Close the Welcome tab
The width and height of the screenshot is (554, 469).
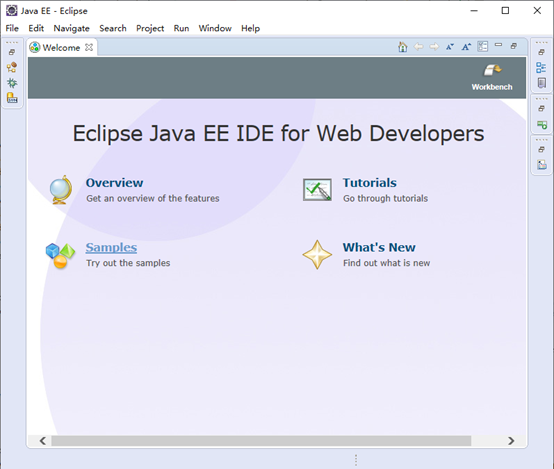(89, 47)
